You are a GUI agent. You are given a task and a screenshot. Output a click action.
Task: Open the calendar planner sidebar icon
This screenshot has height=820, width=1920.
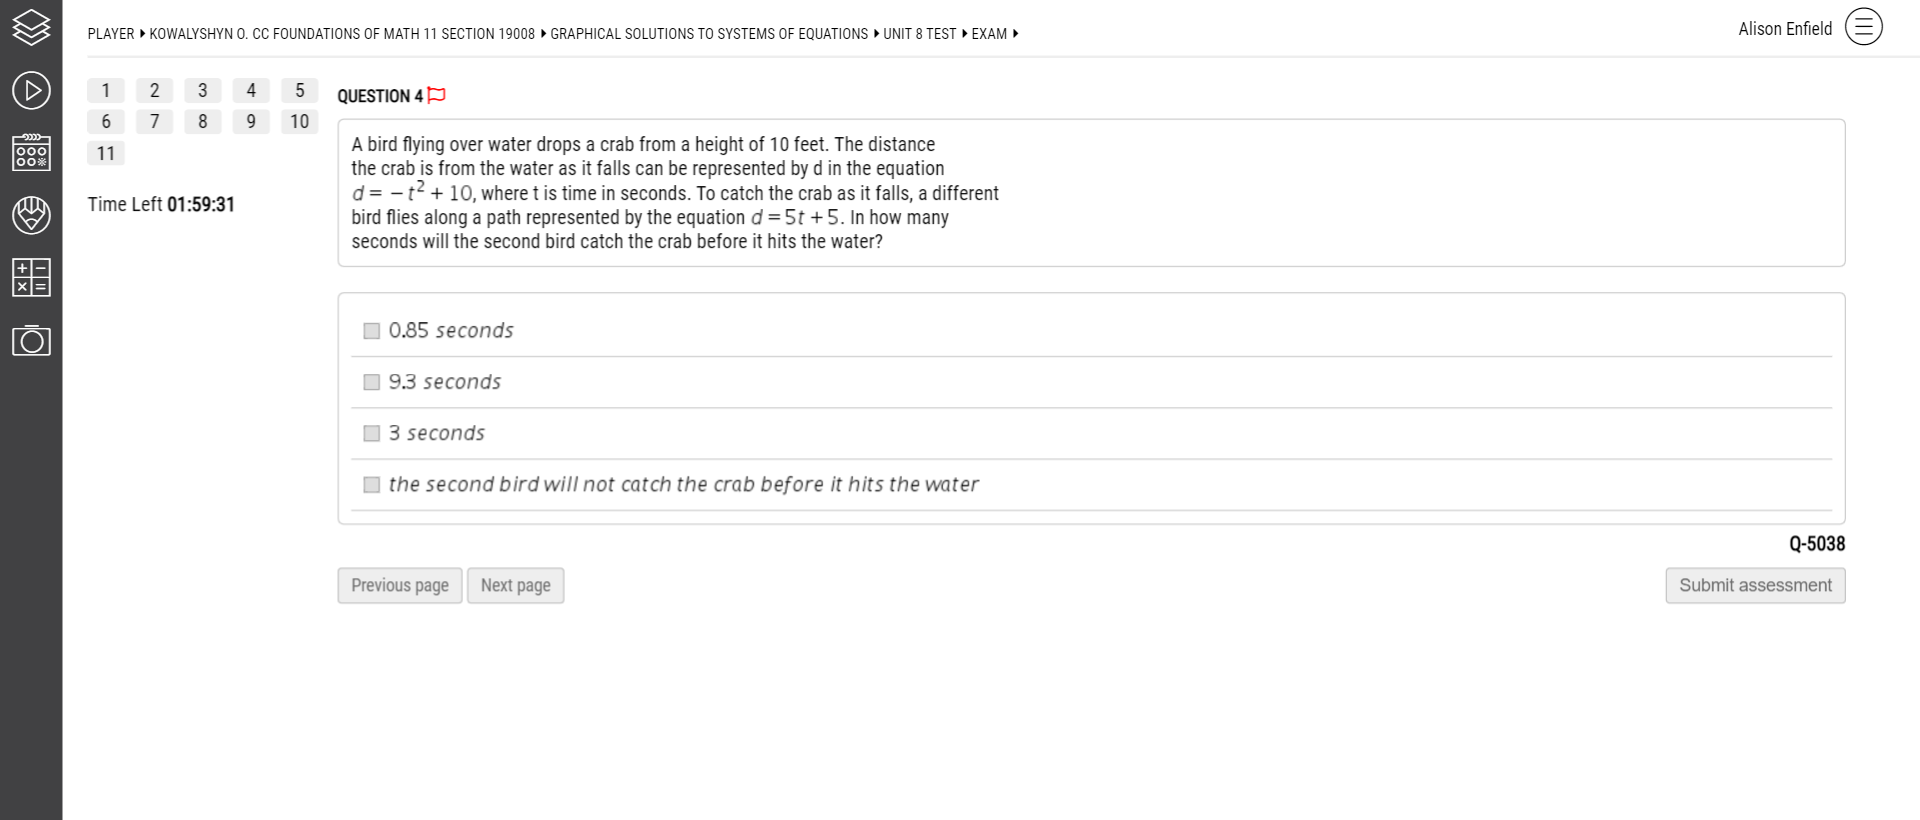pos(31,152)
